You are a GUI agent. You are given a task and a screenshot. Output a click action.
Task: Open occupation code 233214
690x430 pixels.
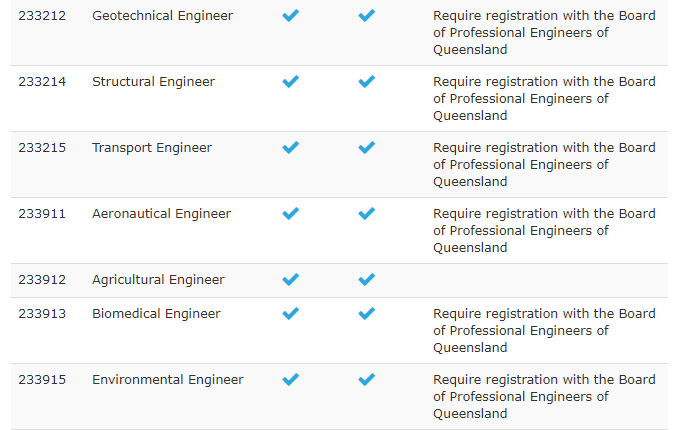42,82
